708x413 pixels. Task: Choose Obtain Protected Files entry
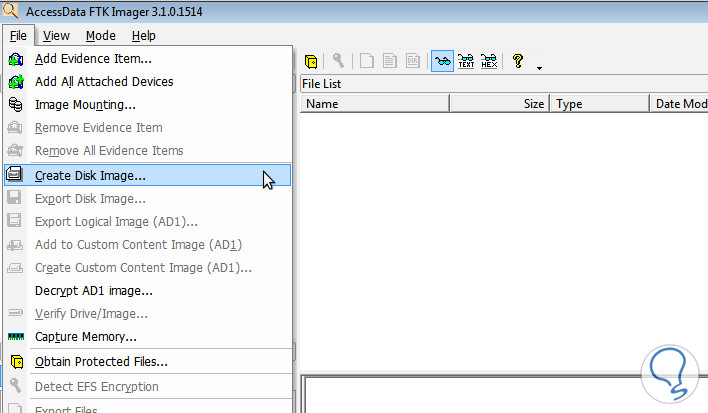(x=148, y=362)
